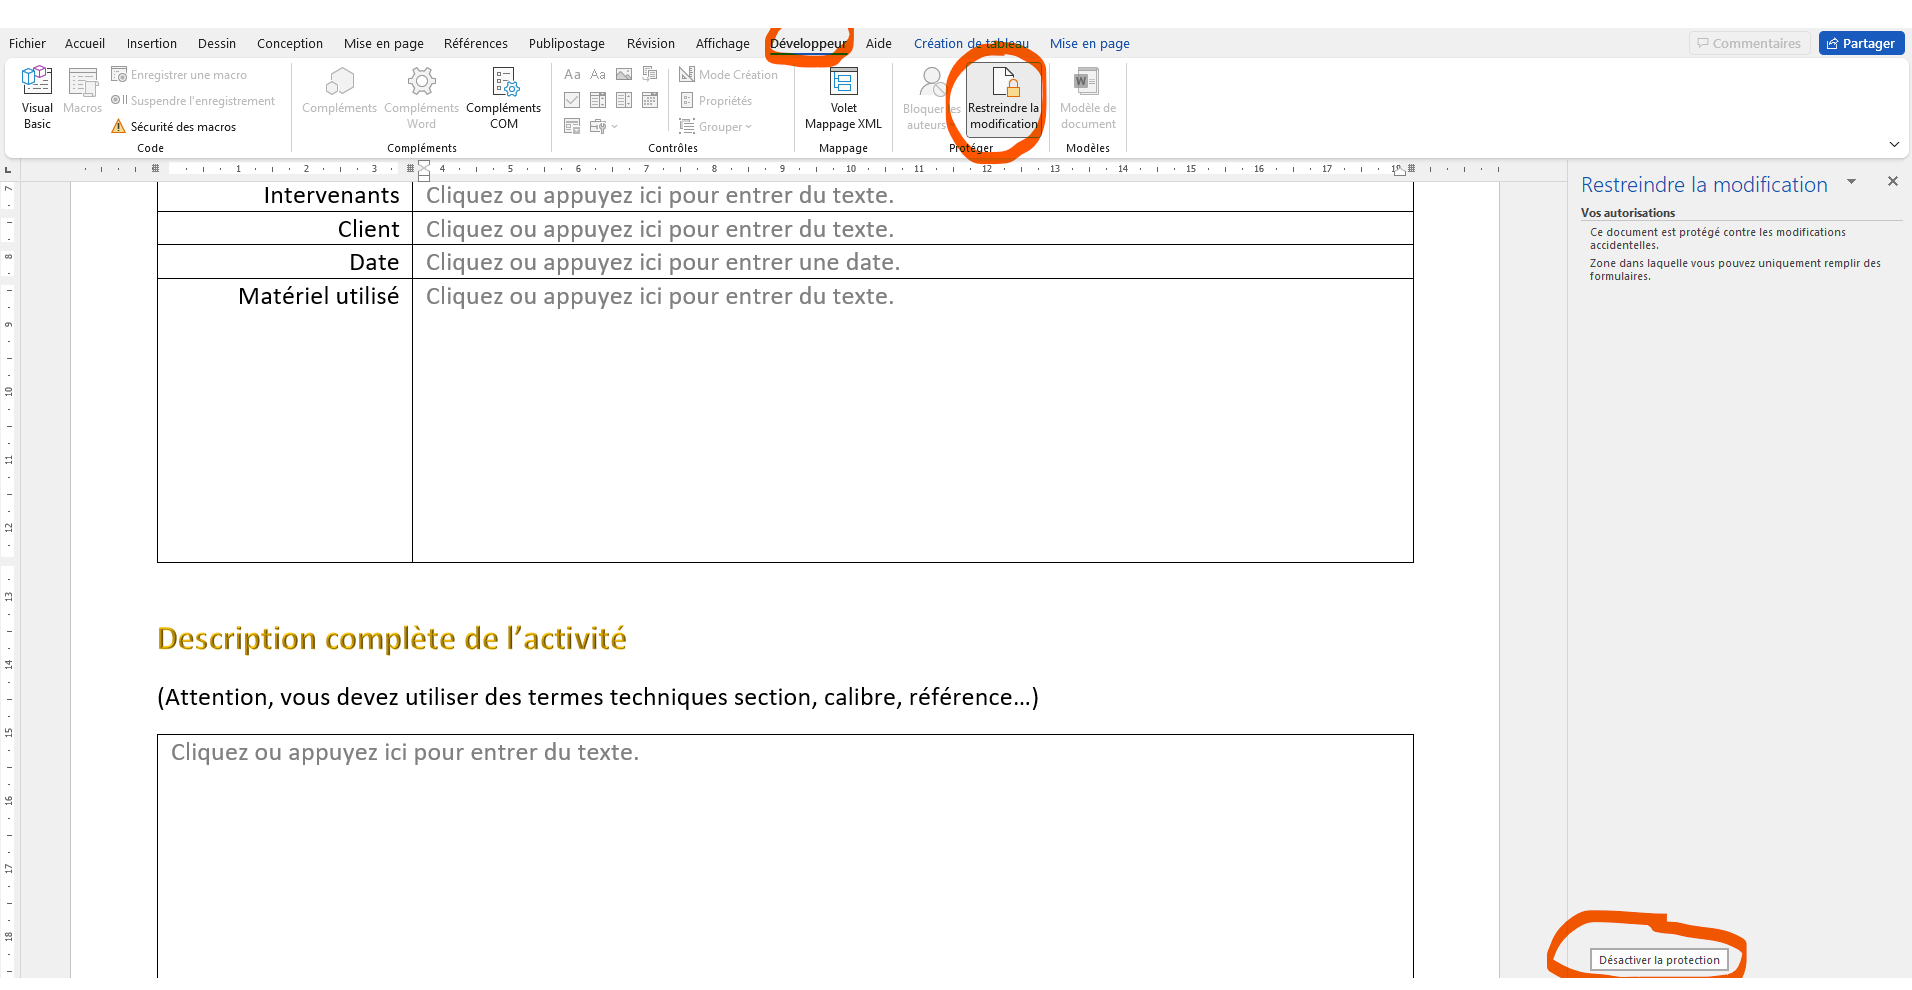Open the Visual Basic editor
Screen dimensions: 1912x990
click(37, 97)
